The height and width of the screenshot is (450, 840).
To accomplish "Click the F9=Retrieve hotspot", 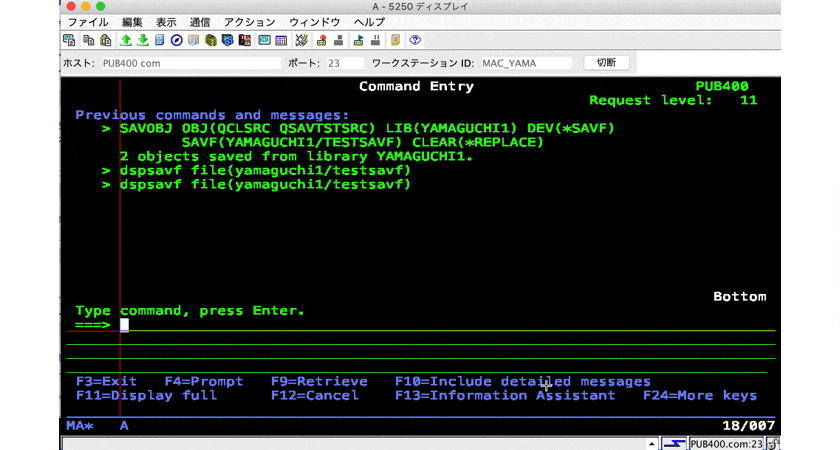I will click(x=319, y=381).
